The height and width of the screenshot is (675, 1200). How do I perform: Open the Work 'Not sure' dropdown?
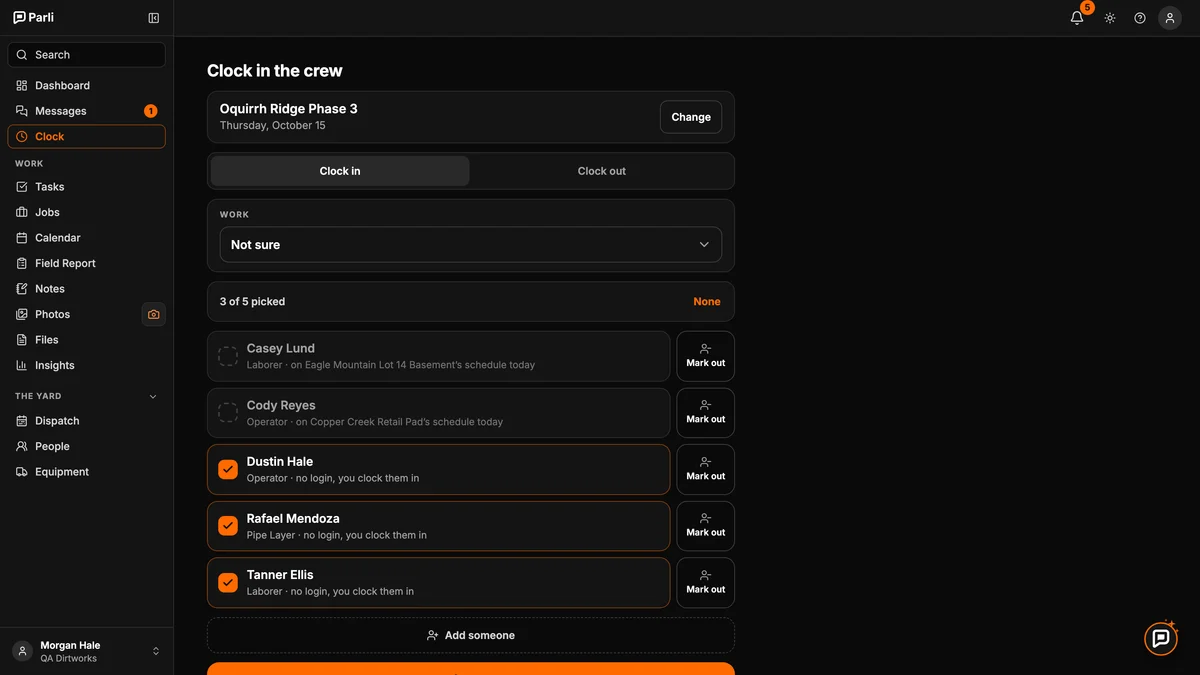tap(471, 245)
